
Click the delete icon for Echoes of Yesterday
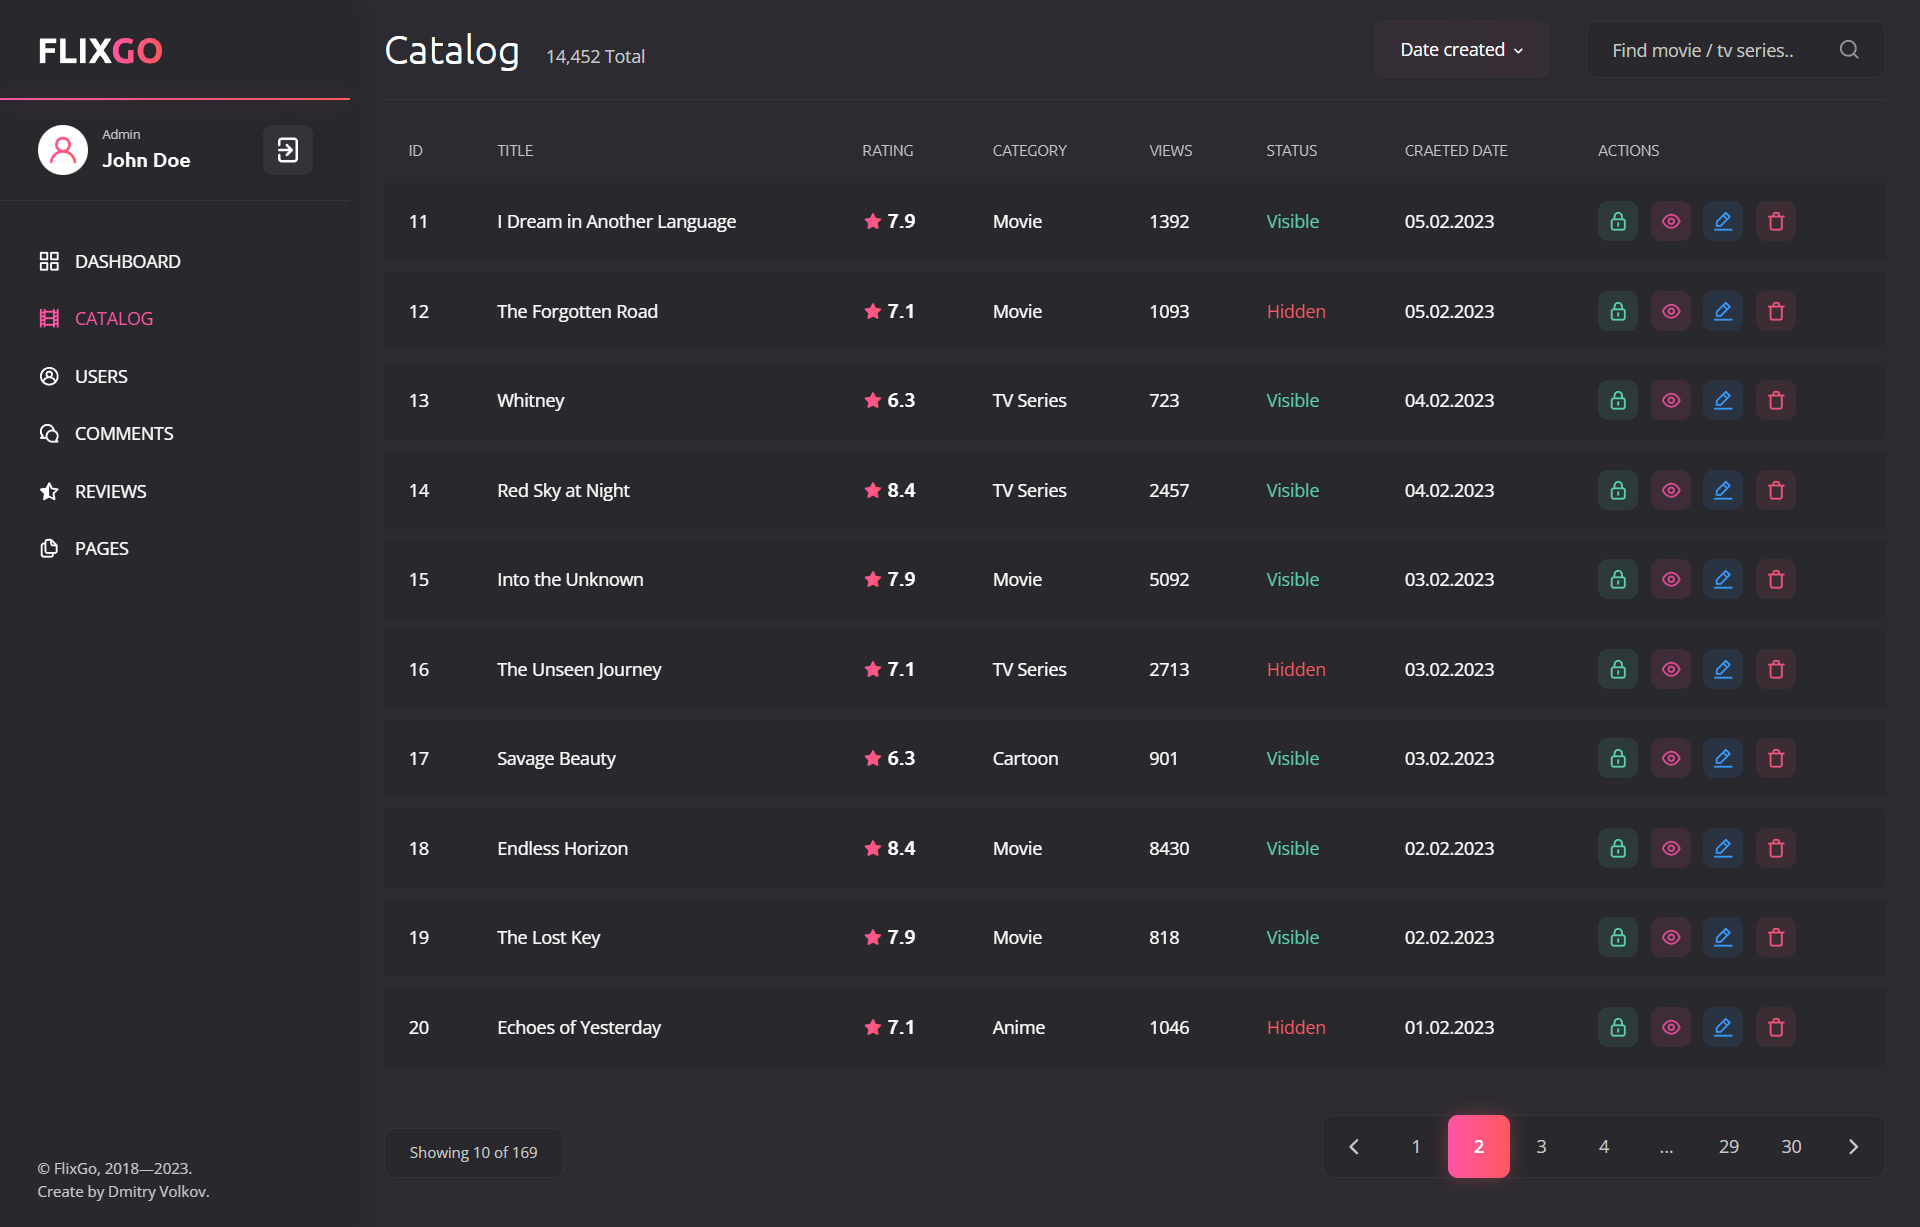point(1776,1028)
